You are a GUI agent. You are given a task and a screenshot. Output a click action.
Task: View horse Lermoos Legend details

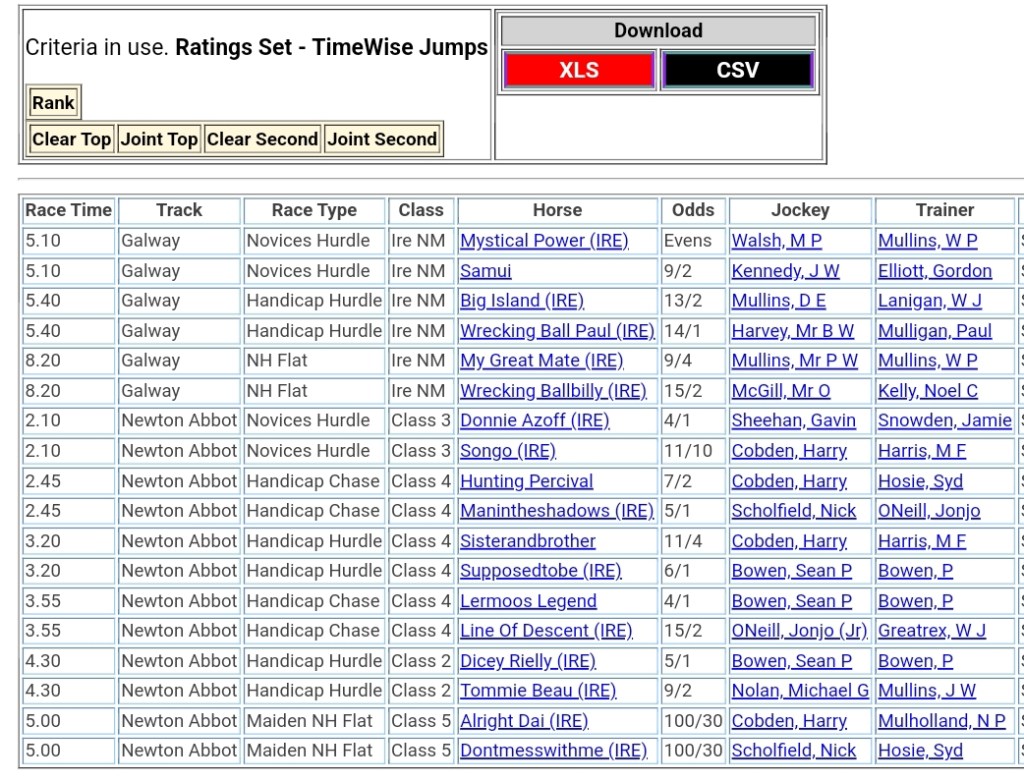[x=528, y=601]
